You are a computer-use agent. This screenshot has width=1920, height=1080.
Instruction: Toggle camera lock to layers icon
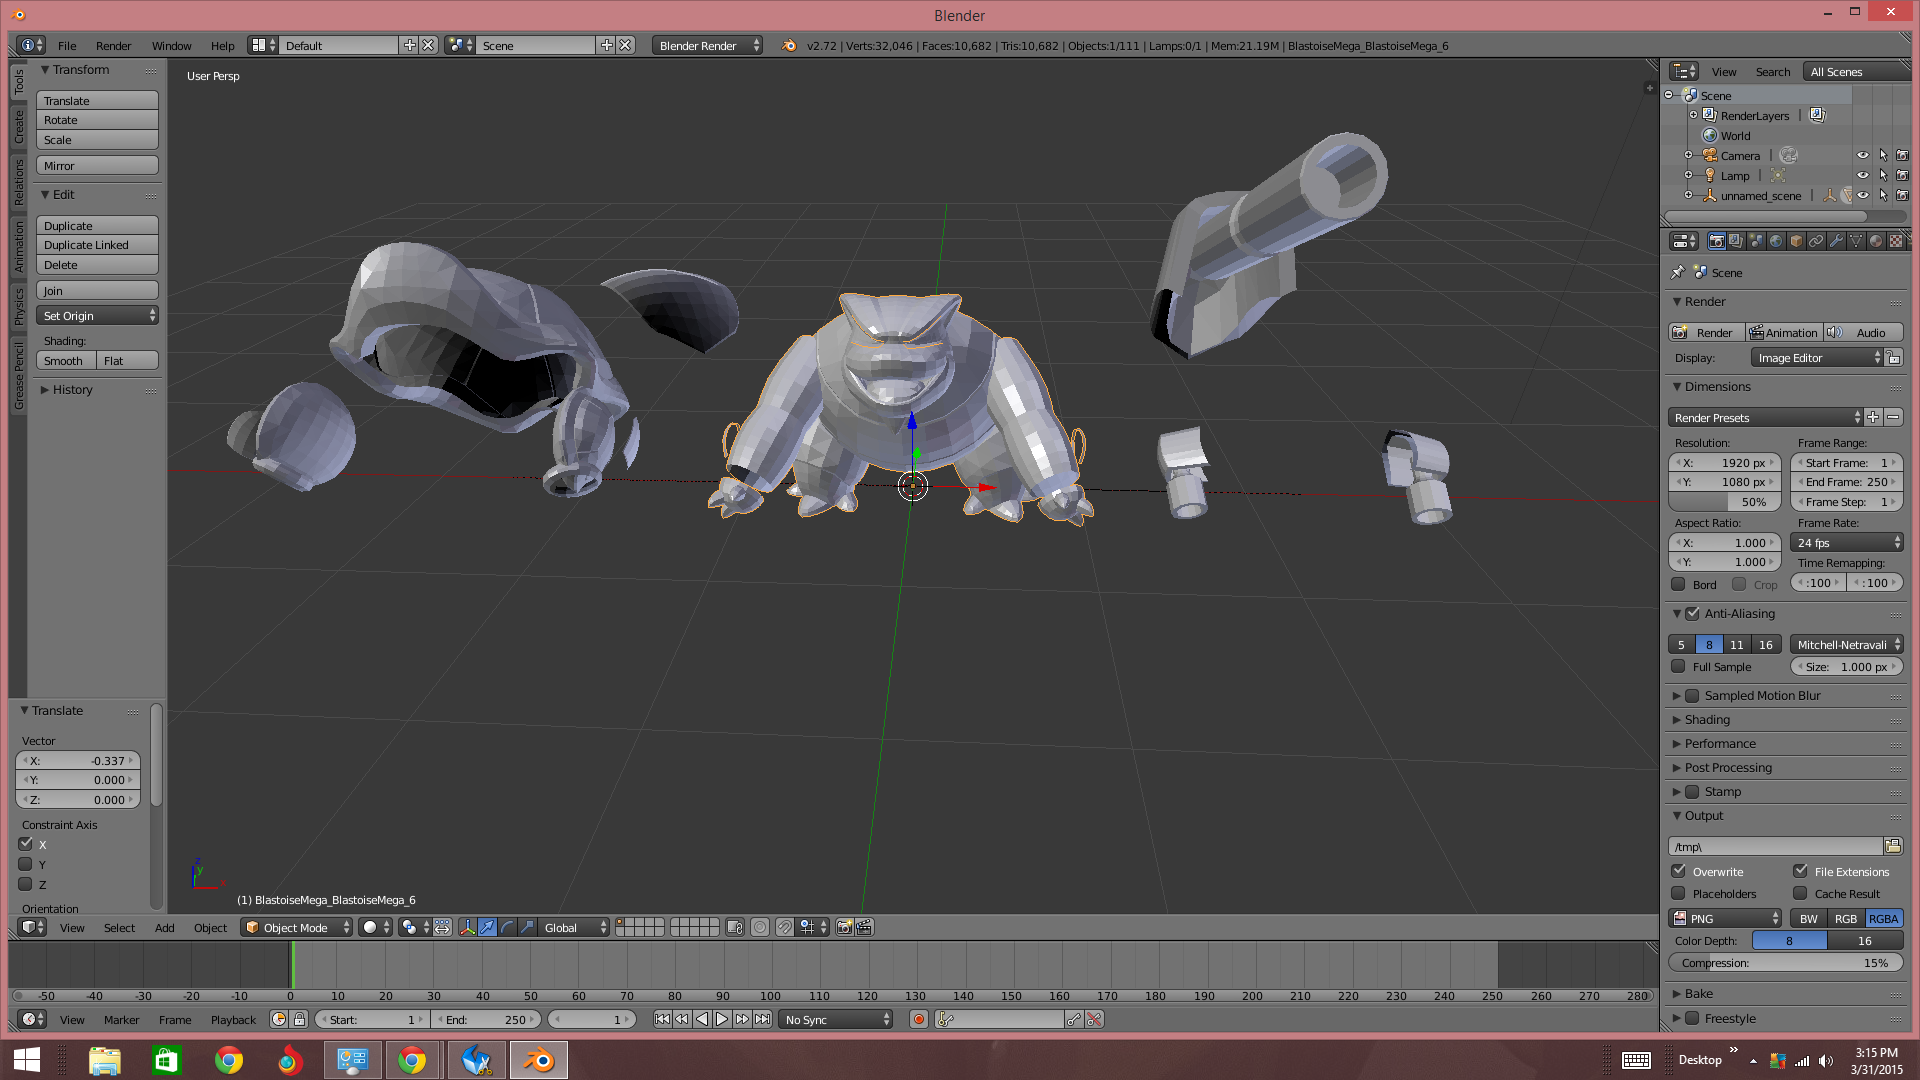click(735, 927)
